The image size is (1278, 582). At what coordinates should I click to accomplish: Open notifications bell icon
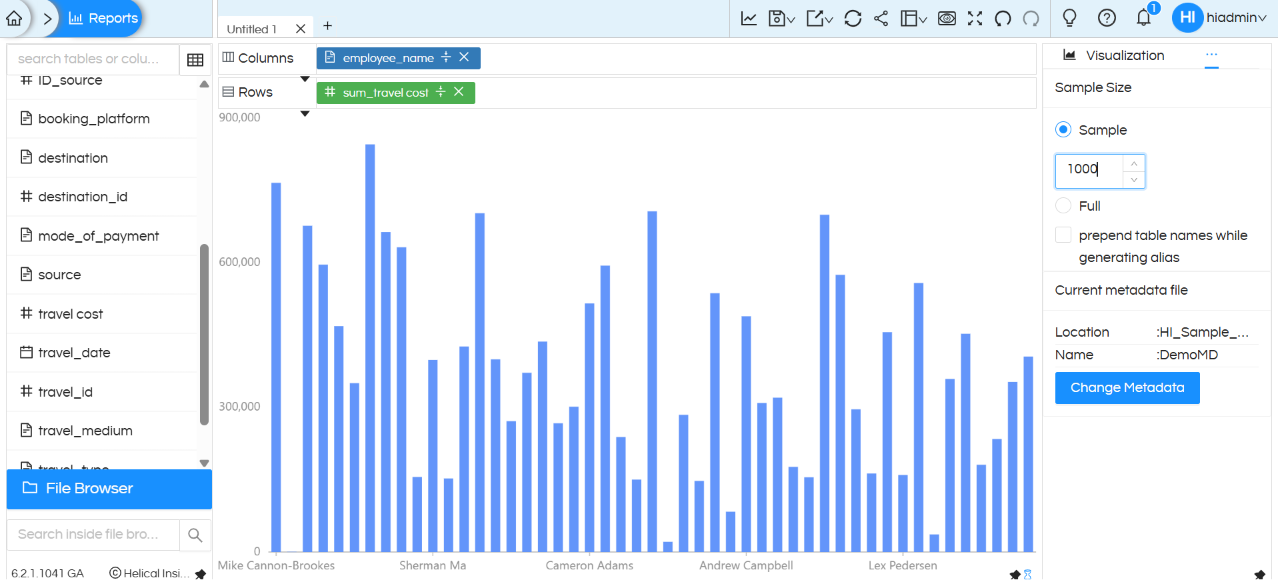1144,18
